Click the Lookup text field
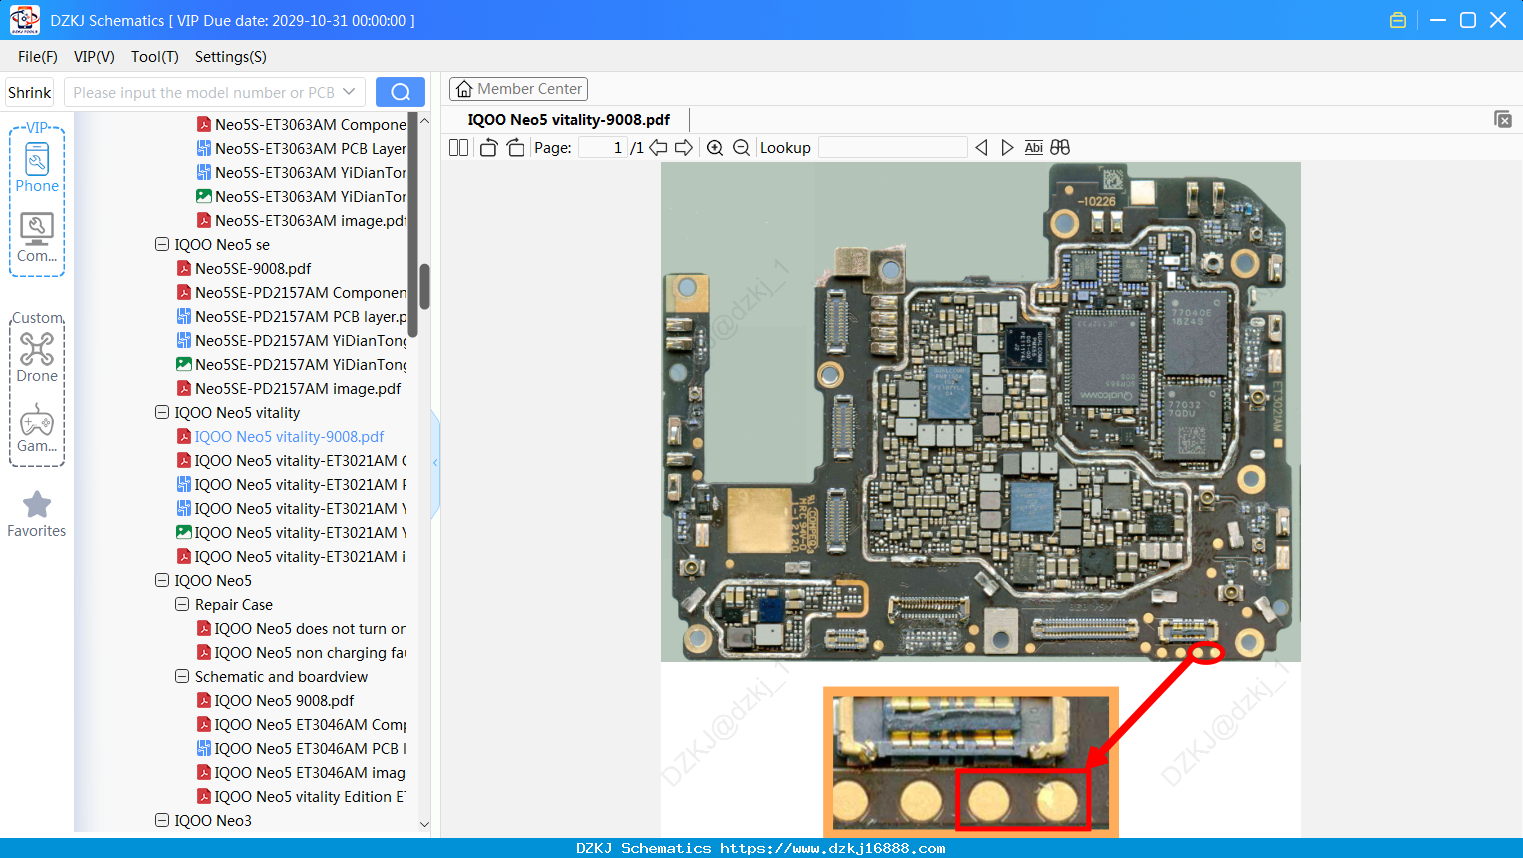This screenshot has width=1523, height=858. [893, 147]
